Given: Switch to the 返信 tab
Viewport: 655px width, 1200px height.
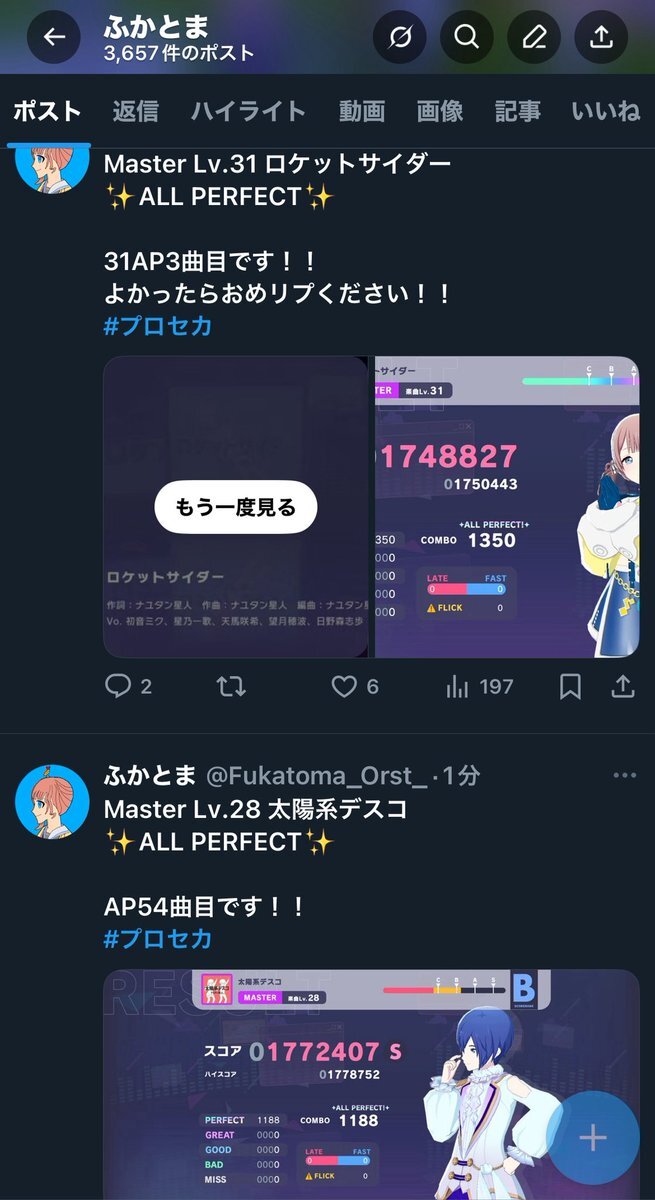Looking at the screenshot, I should [x=135, y=111].
